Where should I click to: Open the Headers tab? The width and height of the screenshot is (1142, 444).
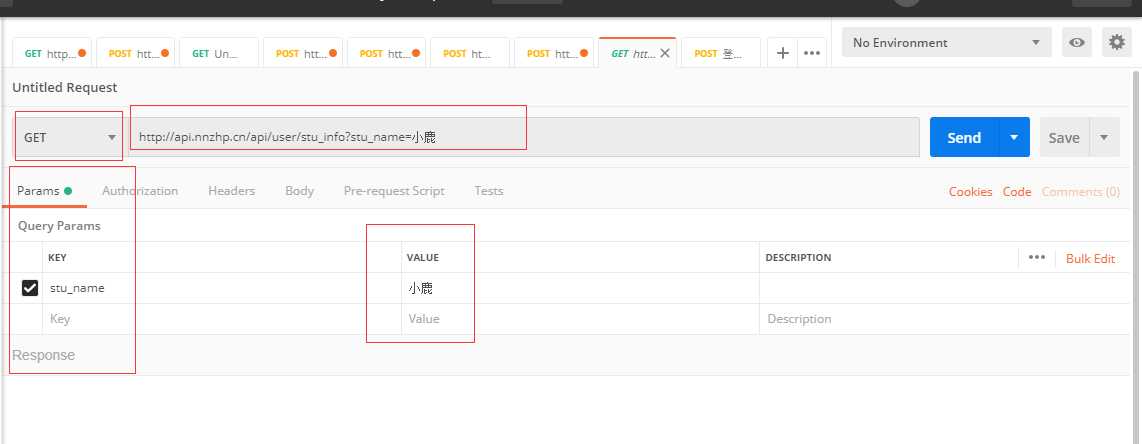232,191
